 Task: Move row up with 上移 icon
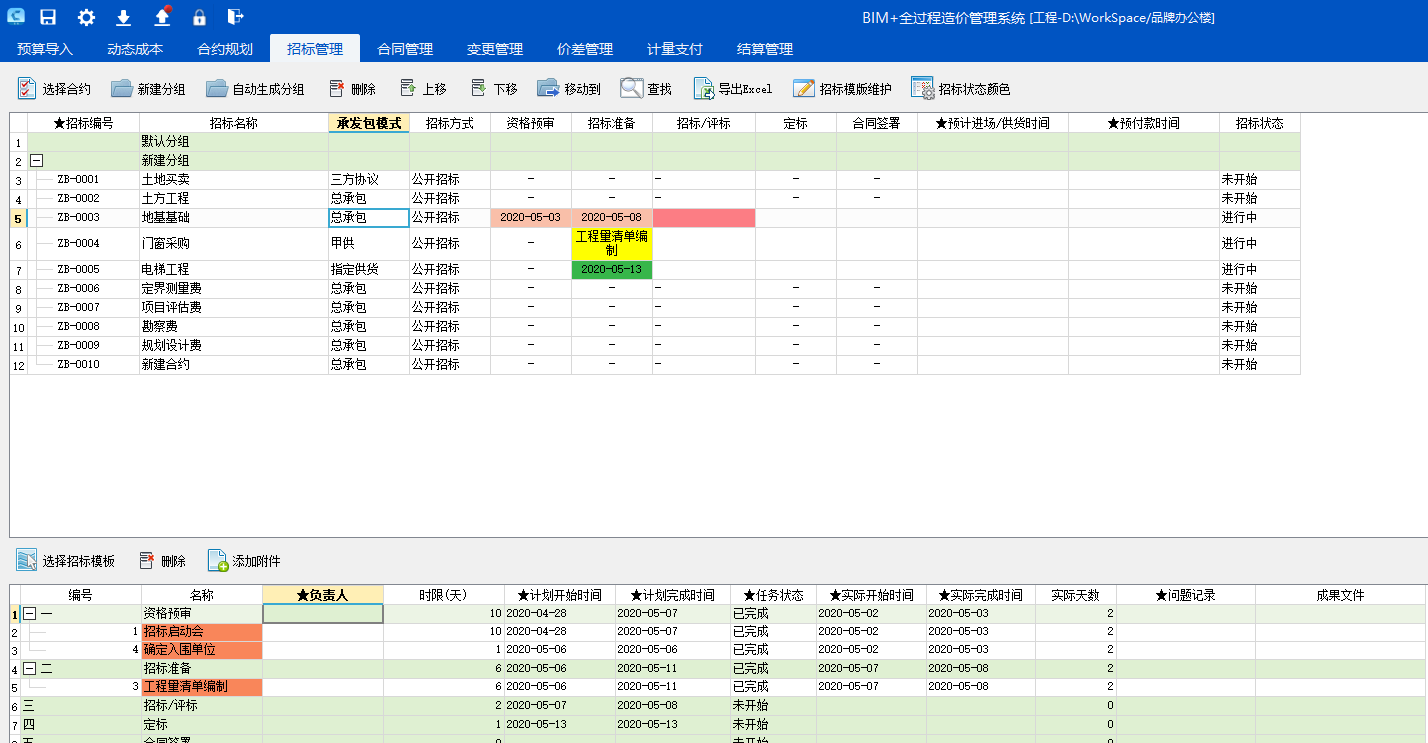407,88
